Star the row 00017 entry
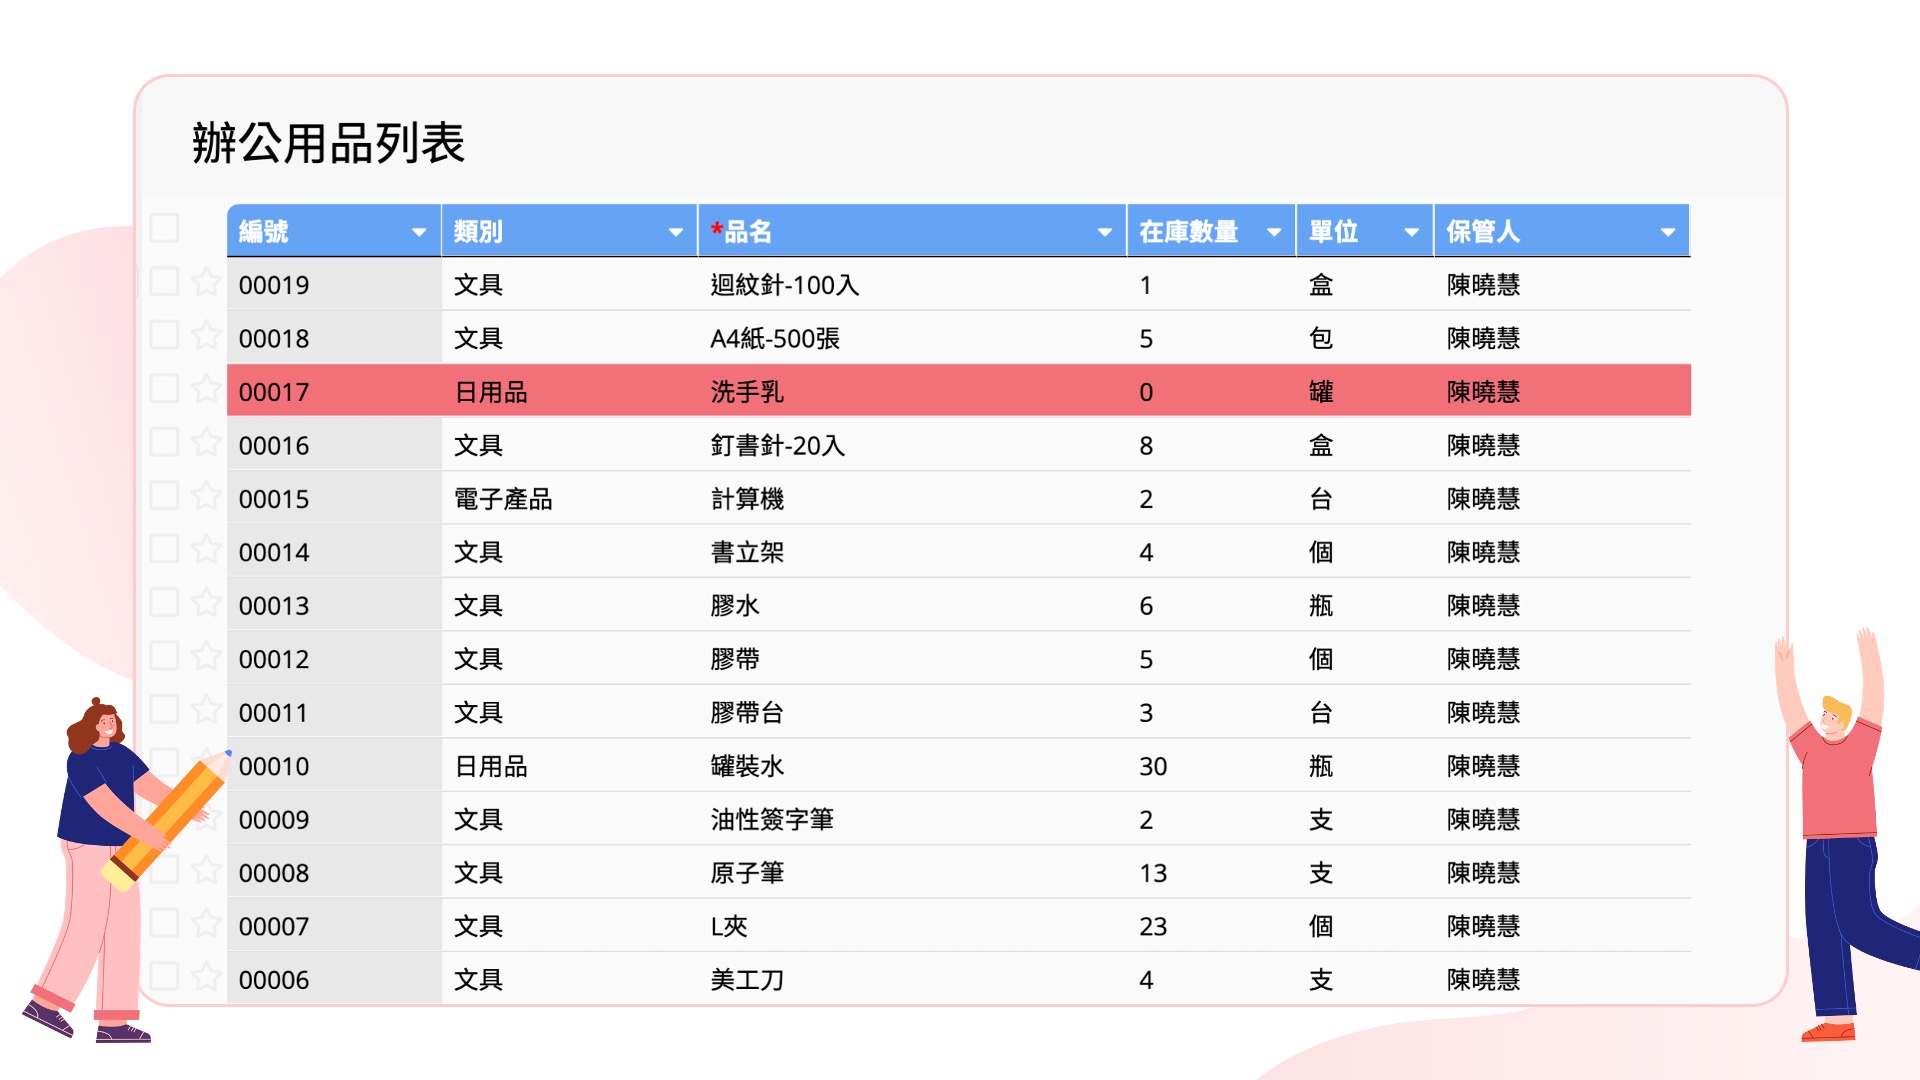 click(206, 390)
